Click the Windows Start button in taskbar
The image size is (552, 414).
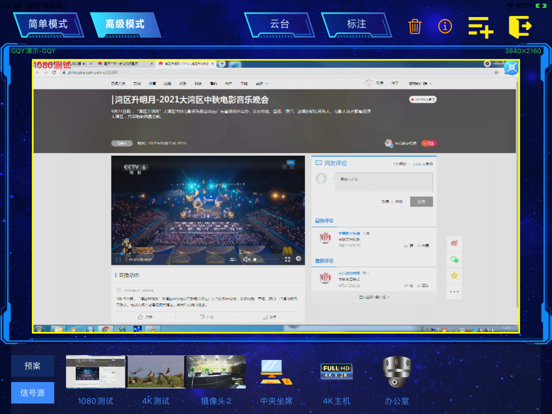coord(39,329)
